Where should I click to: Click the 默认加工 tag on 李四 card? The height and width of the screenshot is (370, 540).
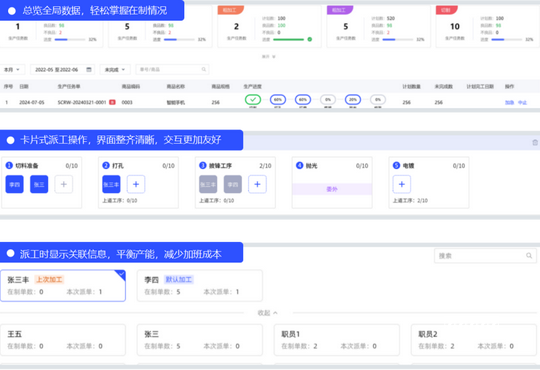(x=179, y=279)
